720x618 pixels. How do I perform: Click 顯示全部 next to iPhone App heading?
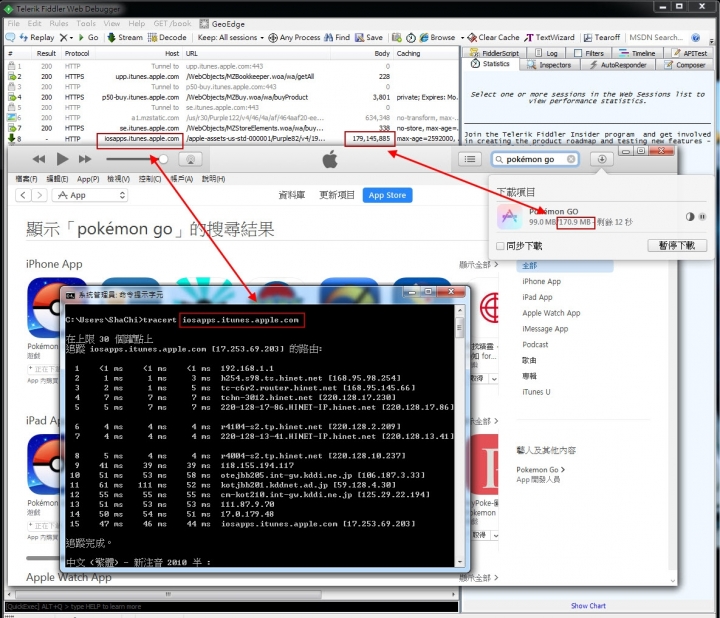click(x=478, y=264)
